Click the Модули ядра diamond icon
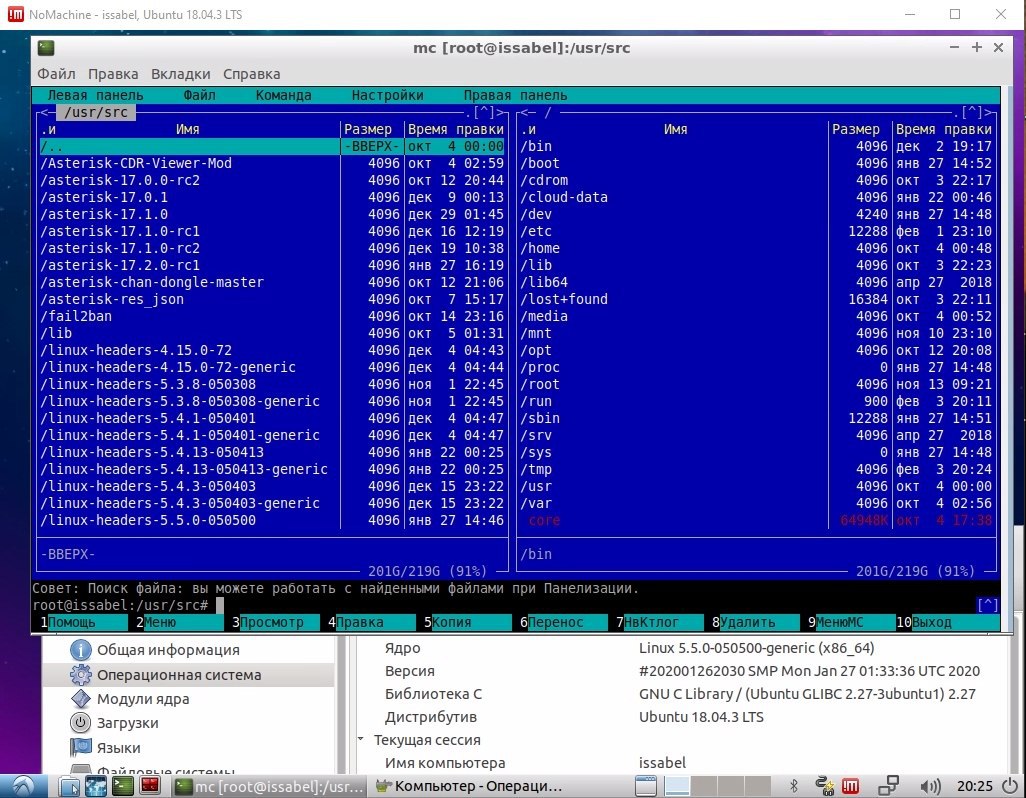The height and width of the screenshot is (798, 1026). pos(80,699)
